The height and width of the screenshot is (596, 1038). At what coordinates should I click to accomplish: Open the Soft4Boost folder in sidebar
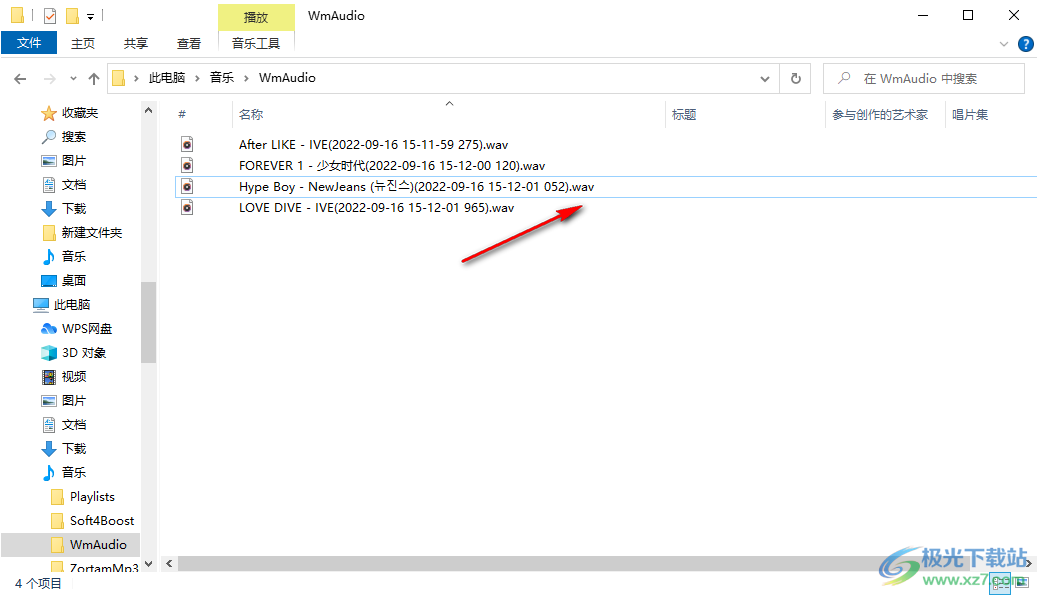click(x=102, y=521)
